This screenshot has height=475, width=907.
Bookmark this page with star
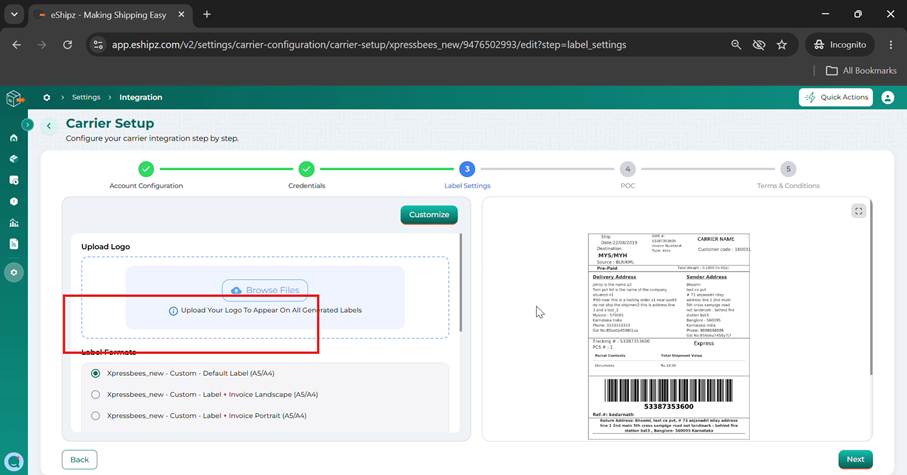781,45
